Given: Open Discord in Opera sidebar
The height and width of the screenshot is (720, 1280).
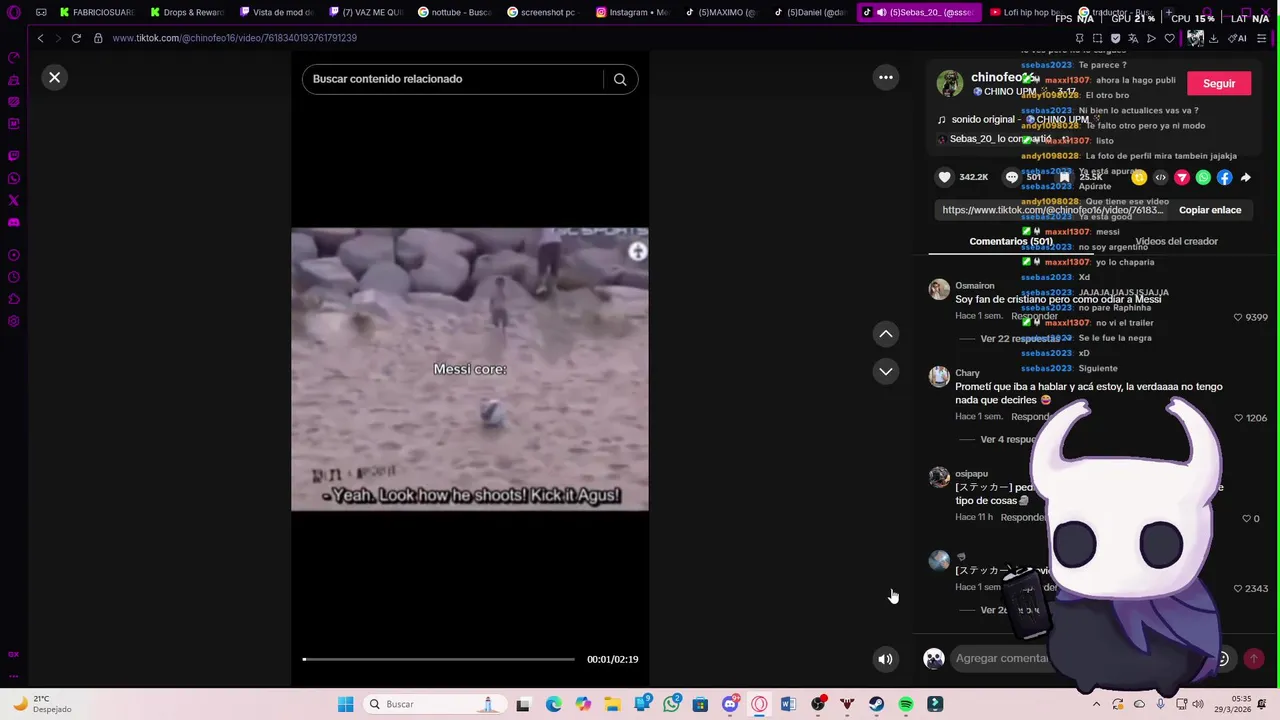Looking at the screenshot, I should pyautogui.click(x=14, y=222).
